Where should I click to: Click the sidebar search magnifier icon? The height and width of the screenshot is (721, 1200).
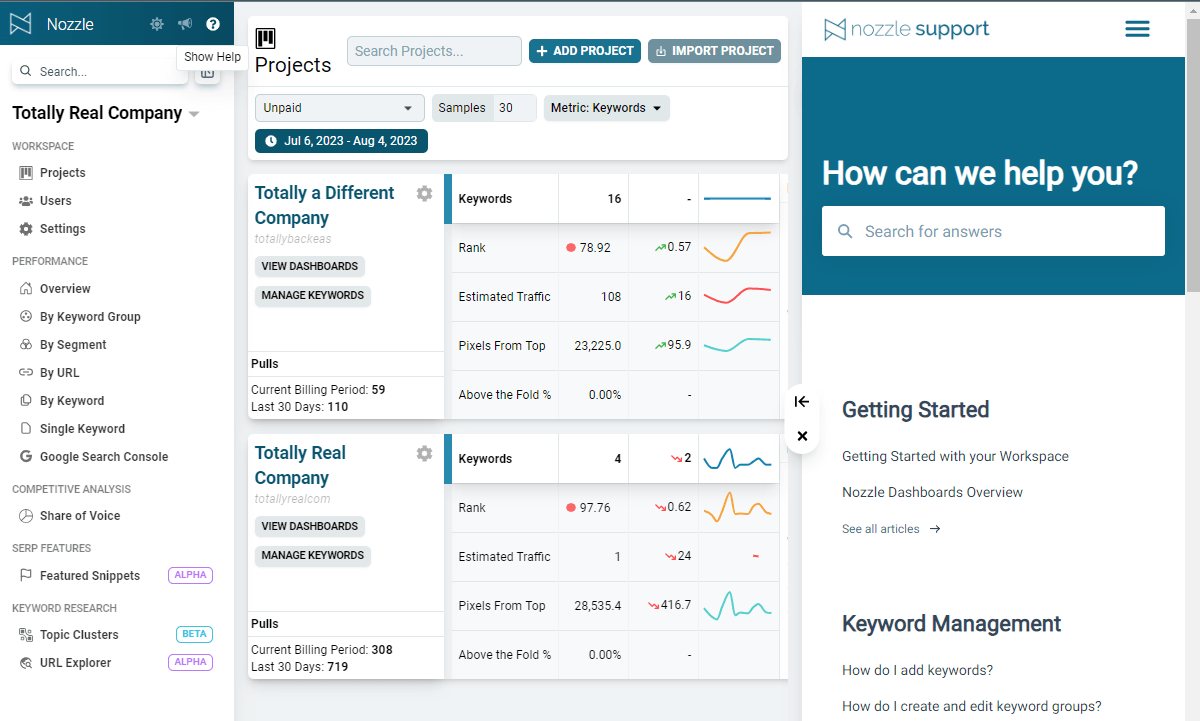click(25, 72)
